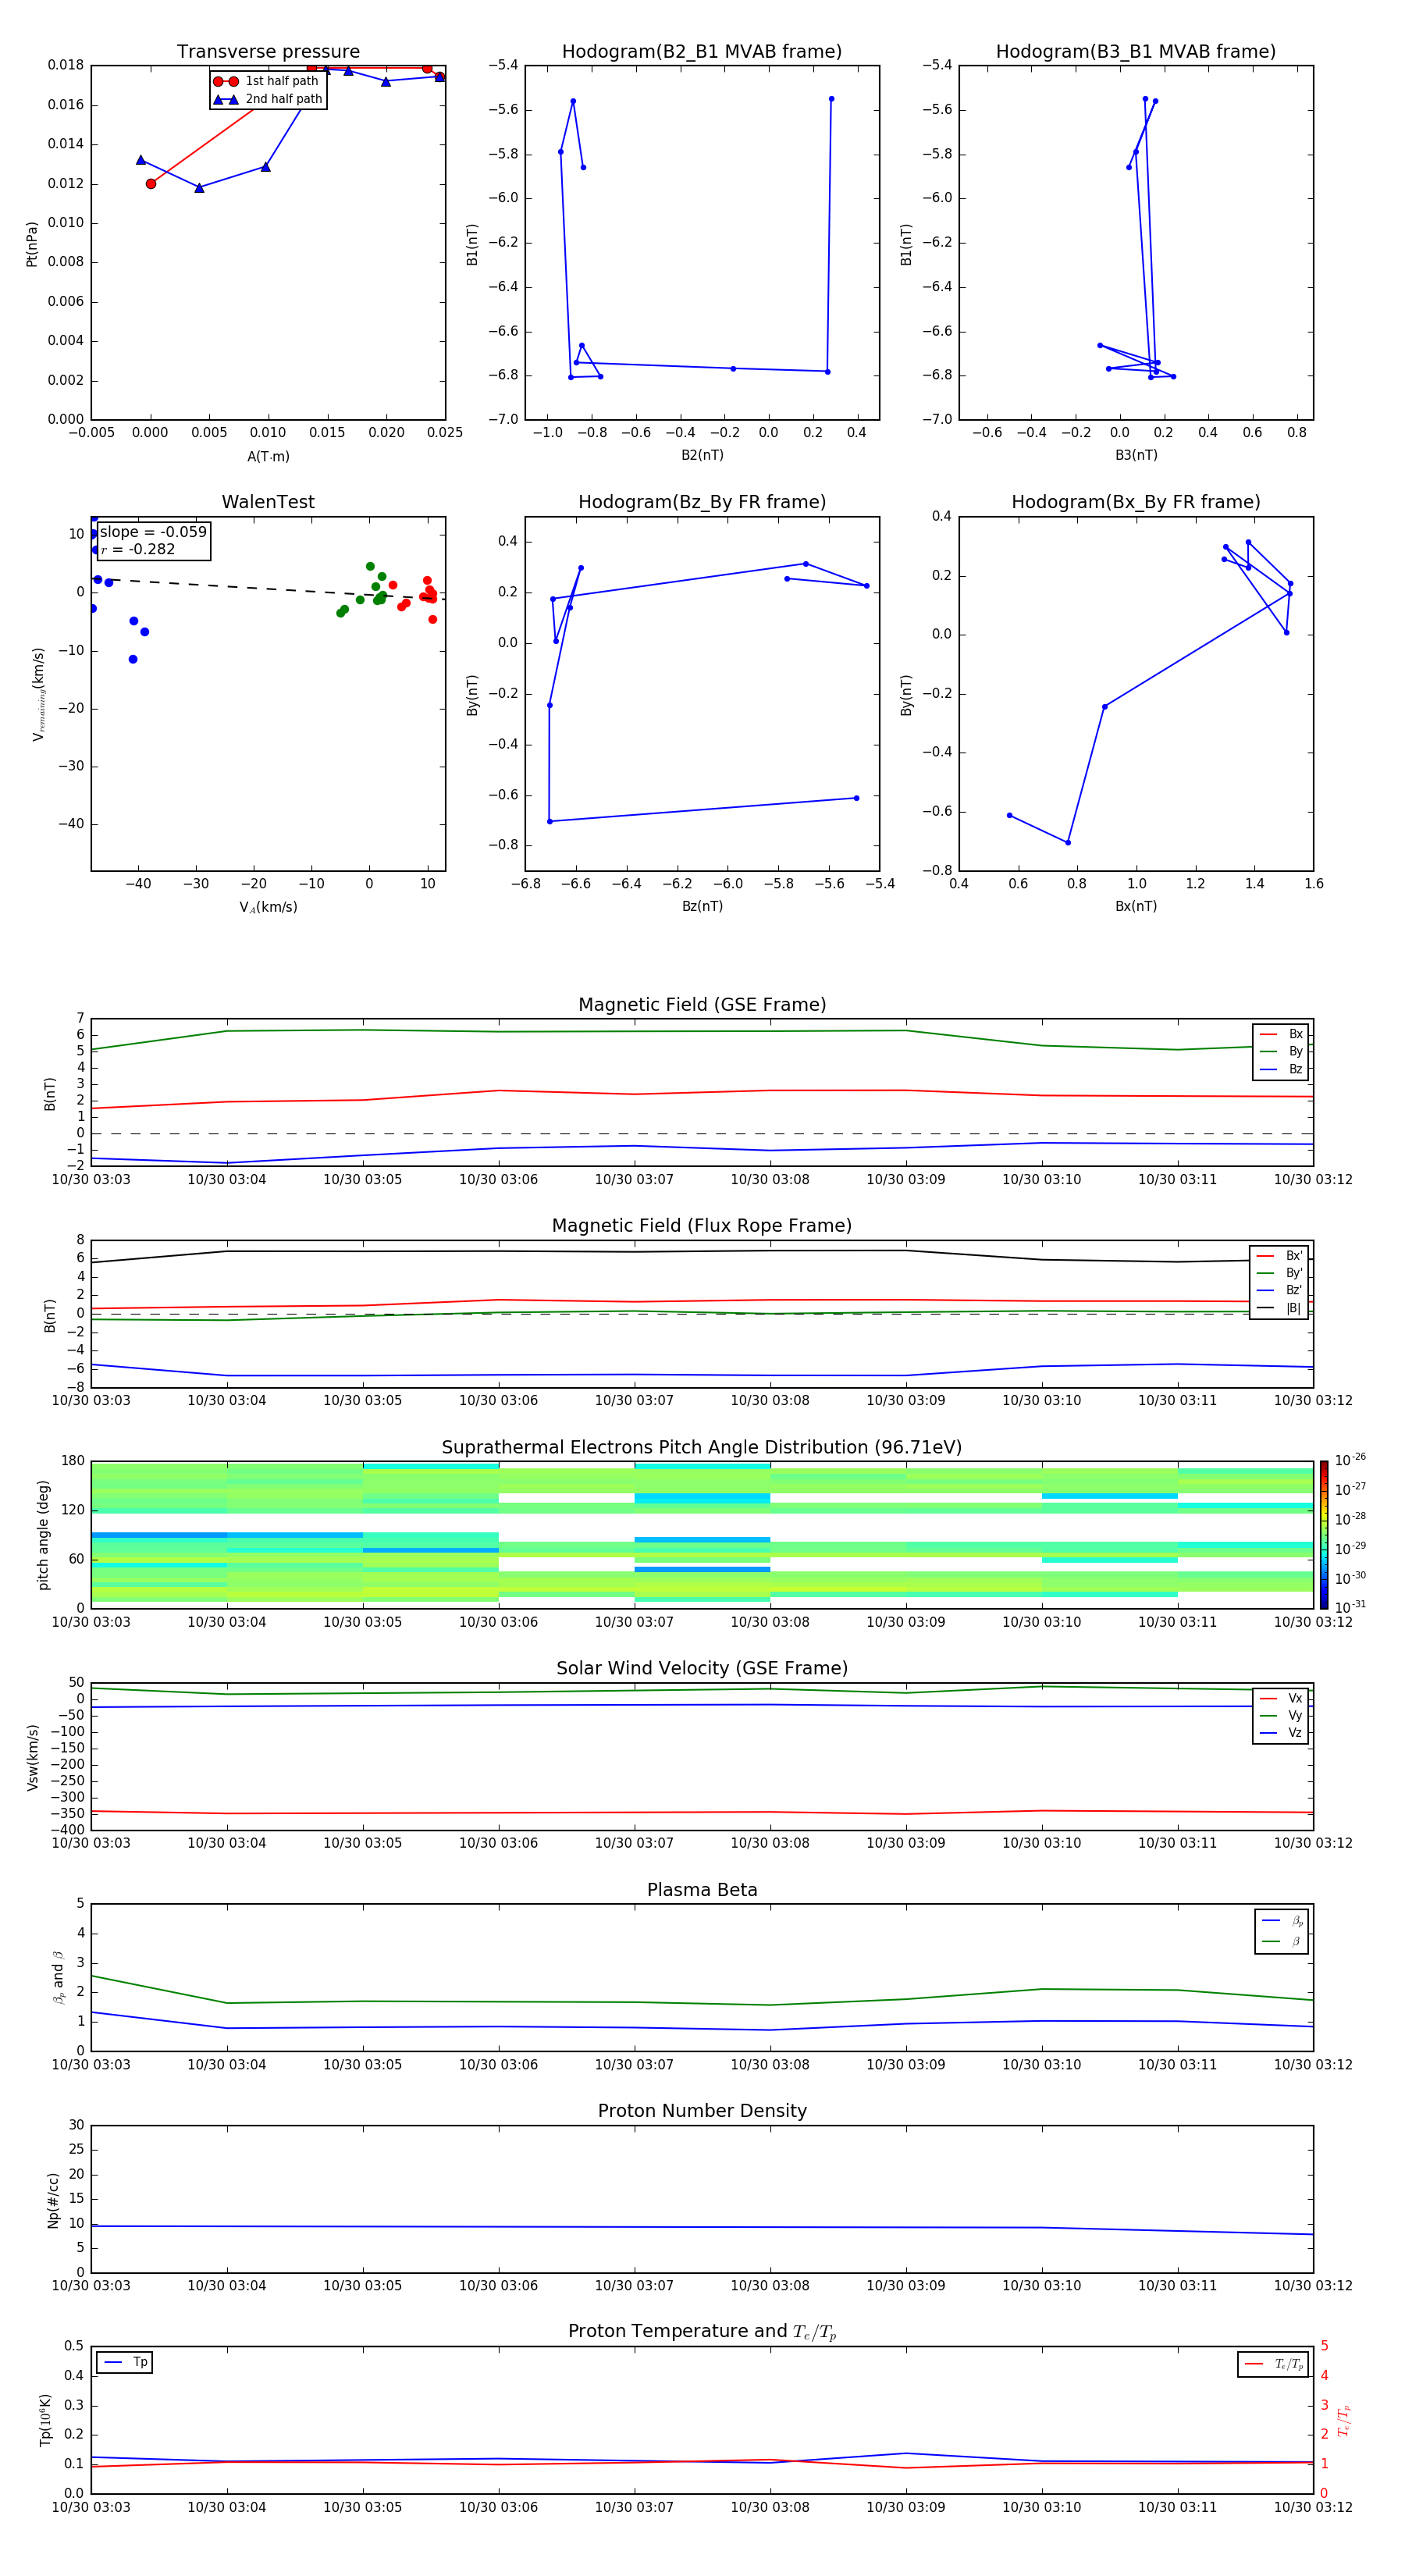
Task: Click the pitch angle colorbar
Action: click(x=1324, y=1535)
